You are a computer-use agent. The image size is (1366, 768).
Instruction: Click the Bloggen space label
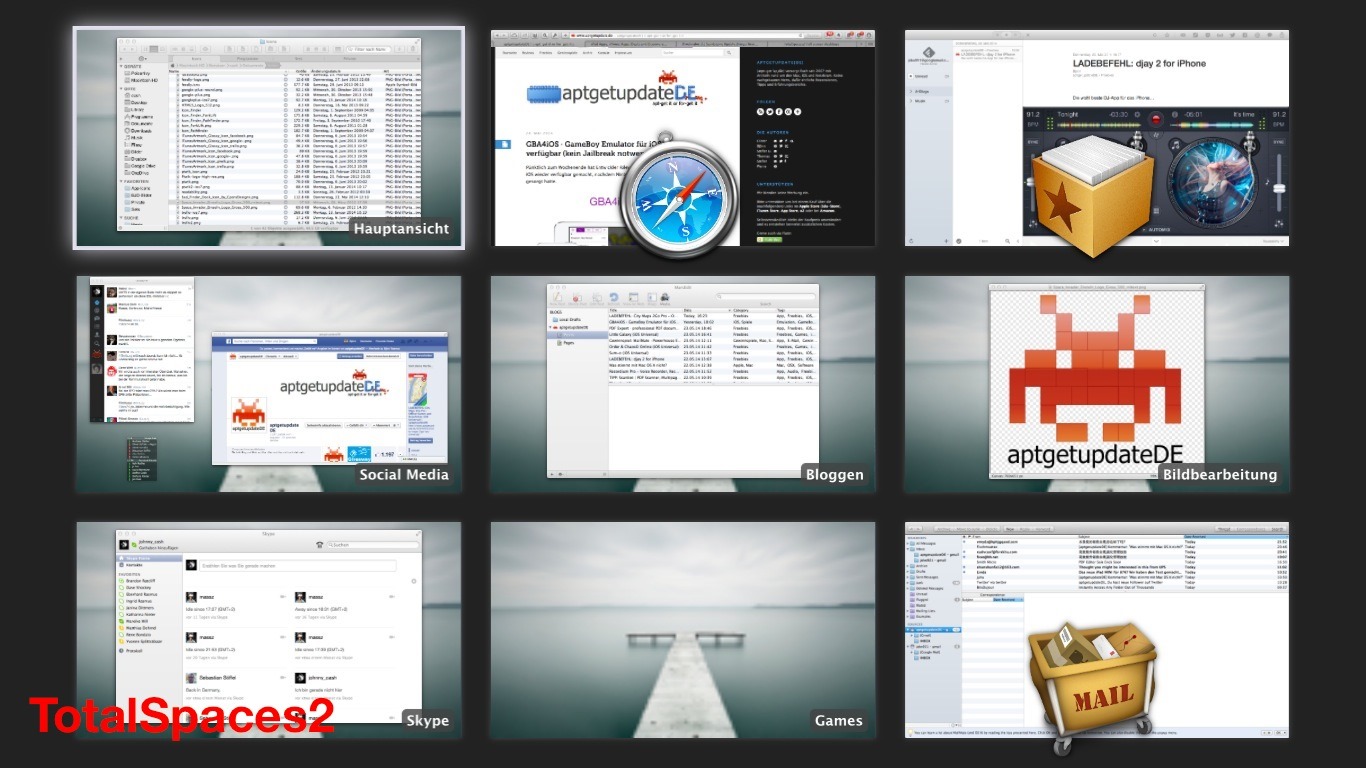(834, 474)
